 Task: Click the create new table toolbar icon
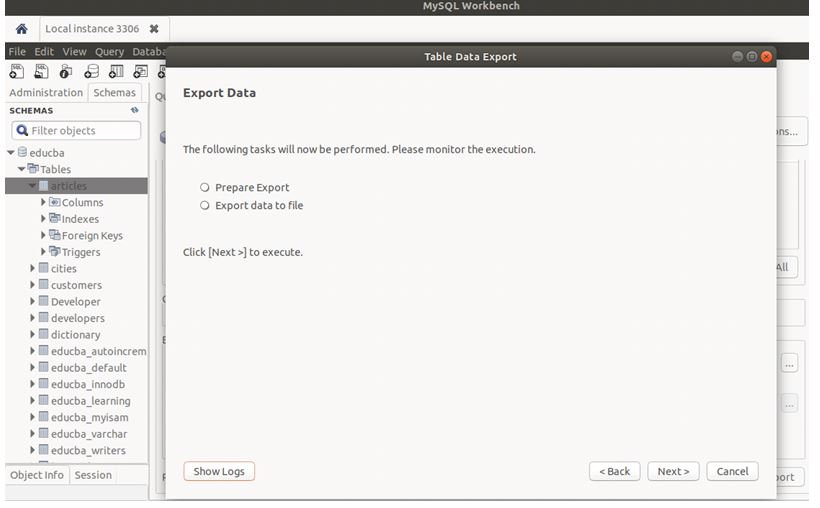(116, 71)
